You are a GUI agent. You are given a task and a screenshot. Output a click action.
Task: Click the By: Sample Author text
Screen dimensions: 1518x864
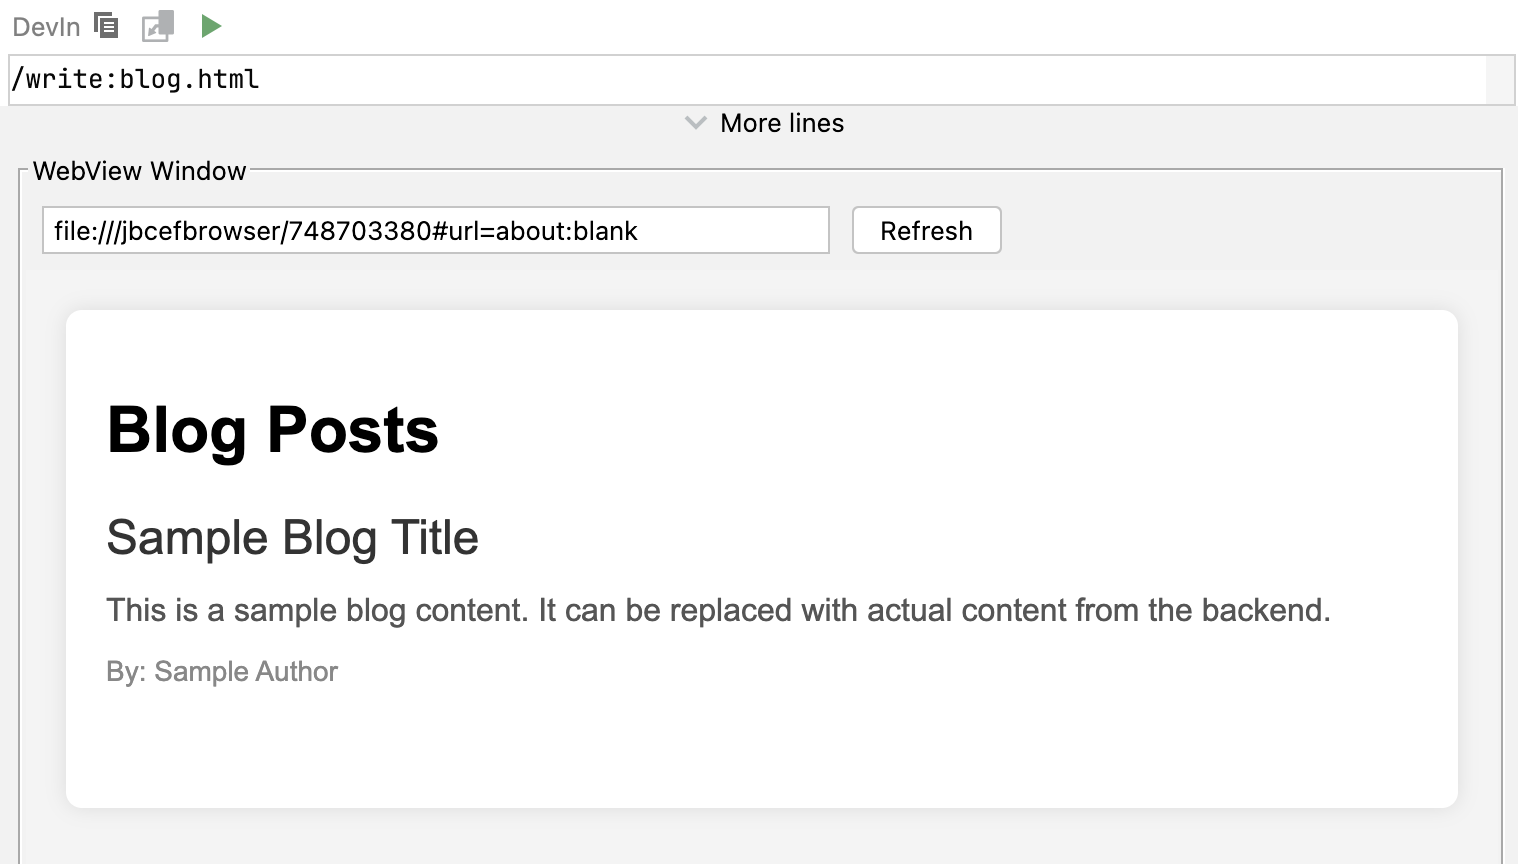click(x=222, y=671)
